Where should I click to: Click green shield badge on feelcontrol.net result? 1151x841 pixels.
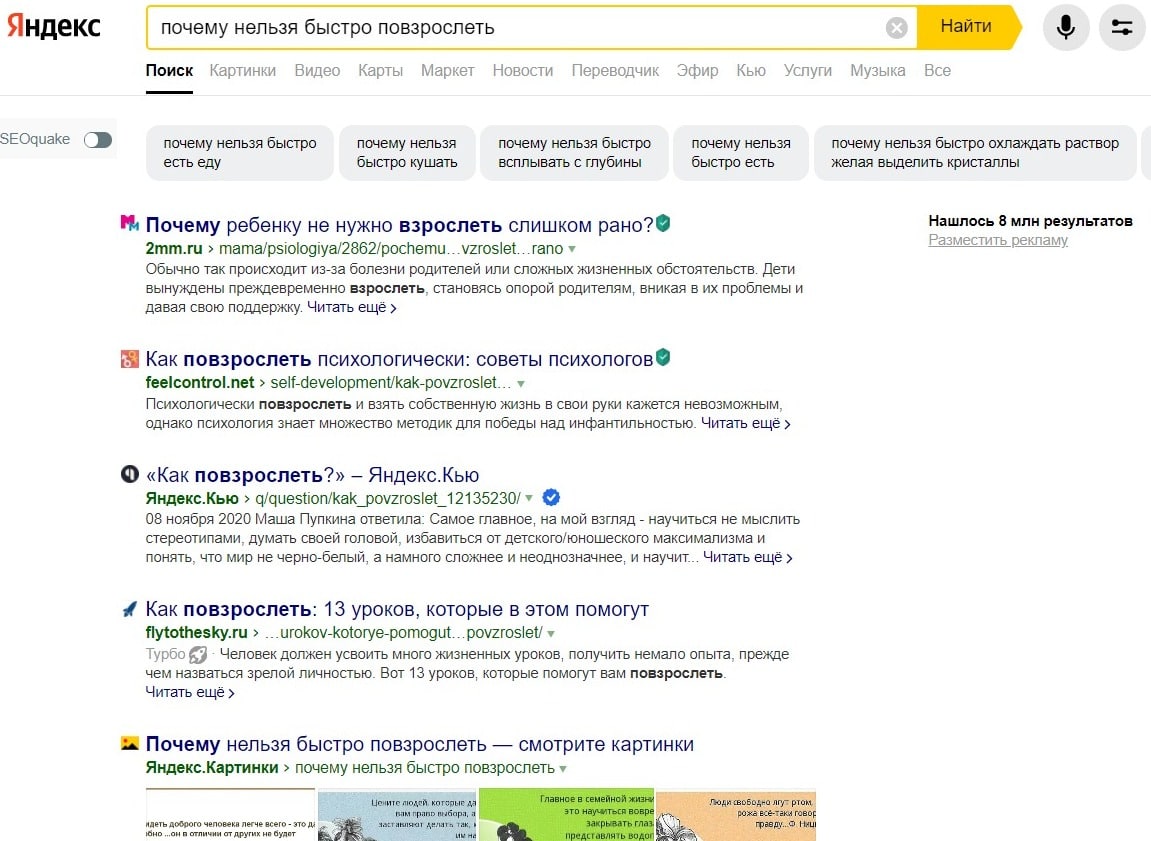coord(663,357)
